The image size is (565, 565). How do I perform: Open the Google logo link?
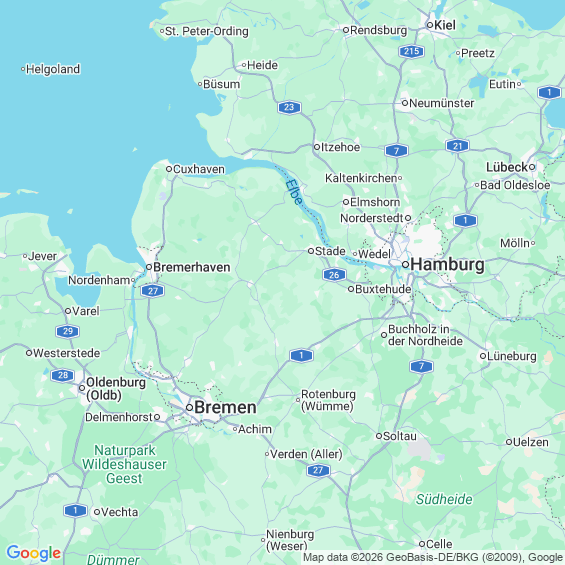click(34, 553)
